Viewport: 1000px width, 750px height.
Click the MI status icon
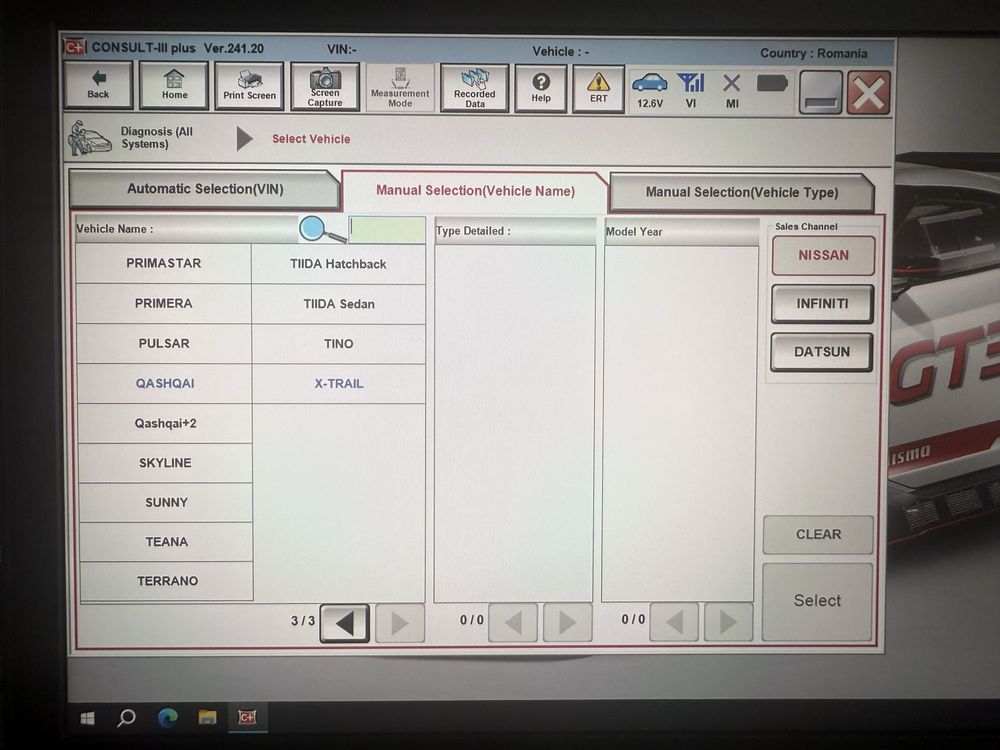point(732,91)
